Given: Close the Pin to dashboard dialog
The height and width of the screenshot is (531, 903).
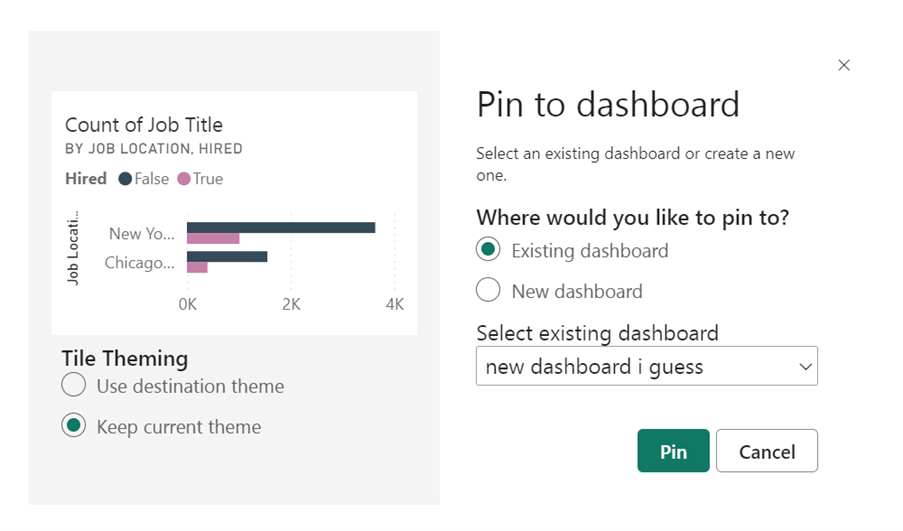Looking at the screenshot, I should point(844,65).
